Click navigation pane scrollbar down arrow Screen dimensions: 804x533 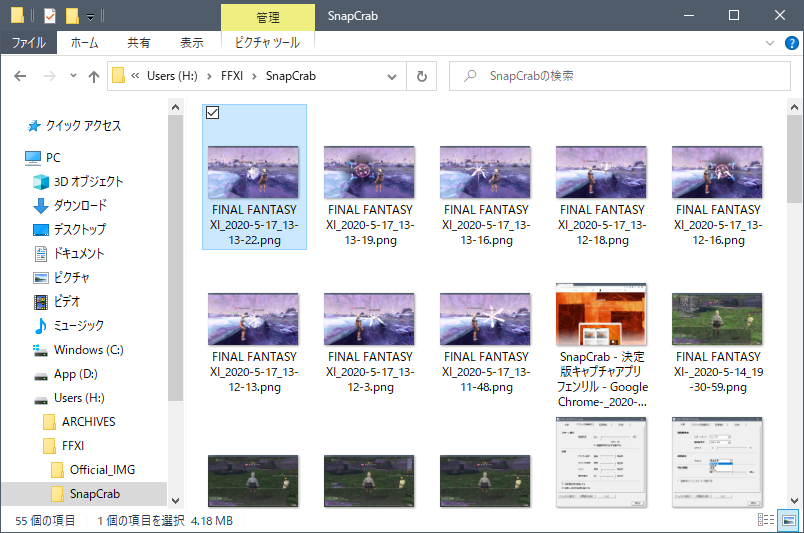(175, 501)
